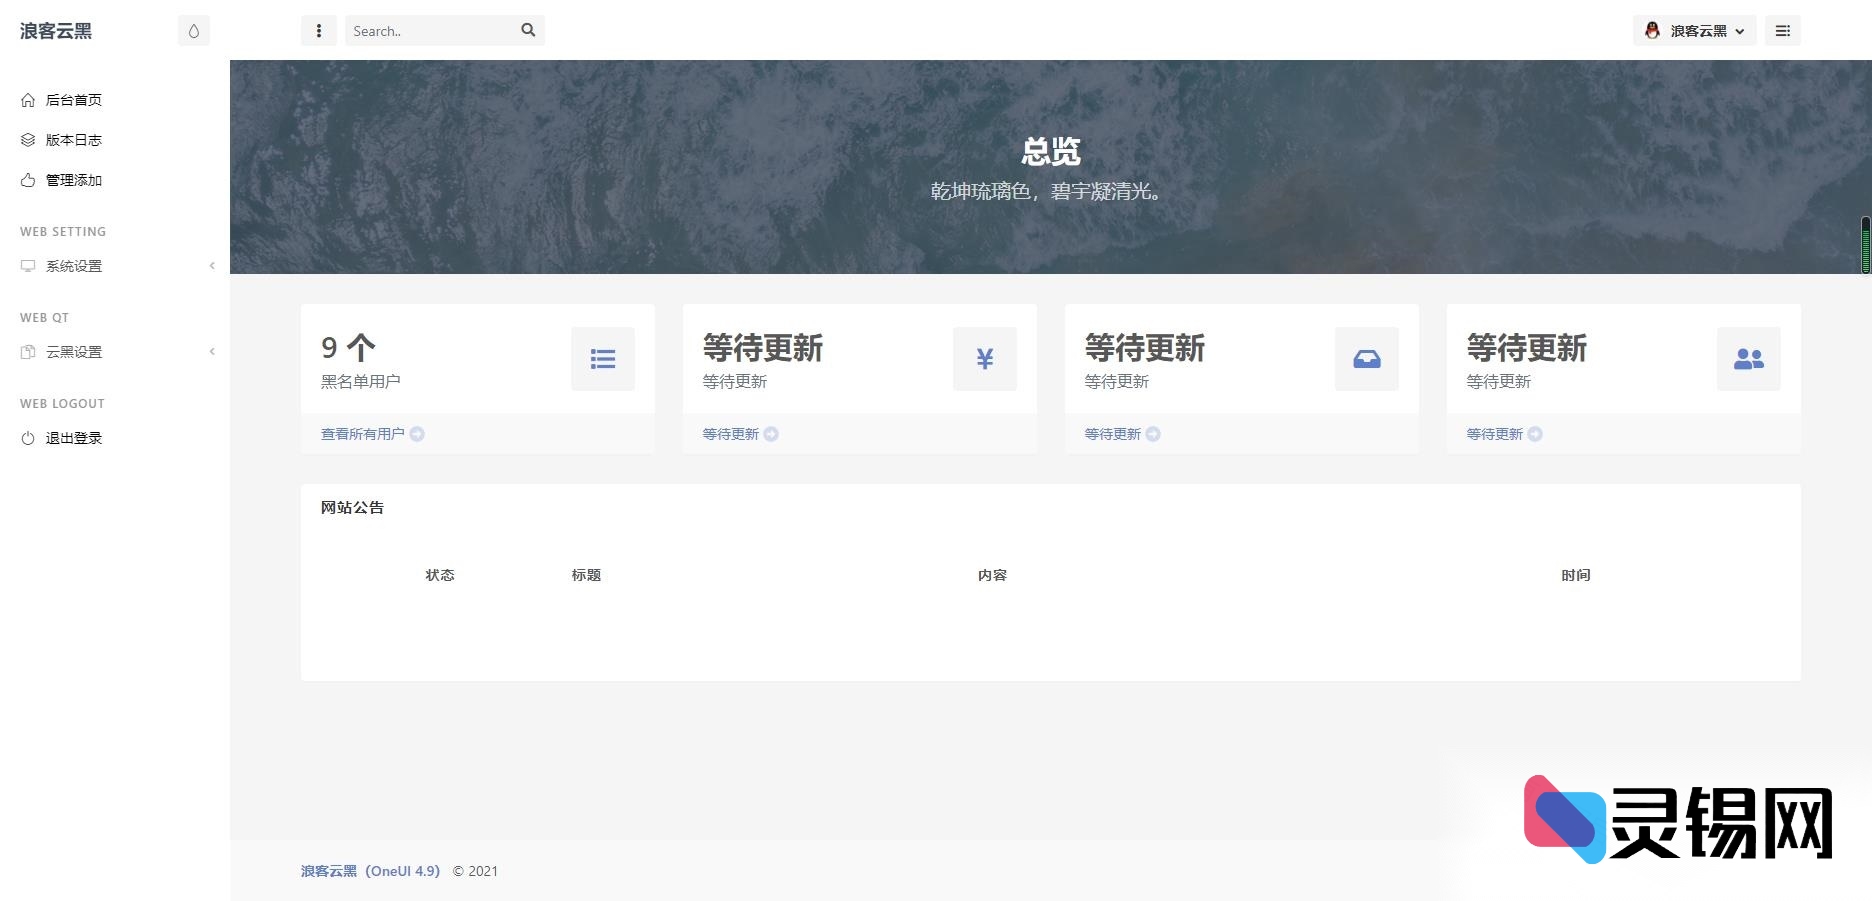This screenshot has width=1872, height=901.
Task: Click the layers icon beside 版本日志
Action: [27, 139]
